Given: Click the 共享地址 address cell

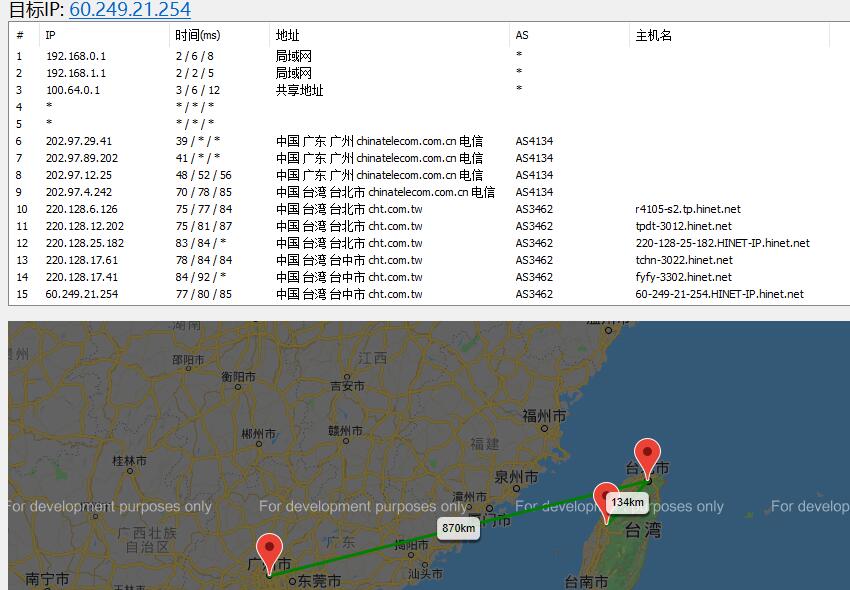Looking at the screenshot, I should 299,90.
